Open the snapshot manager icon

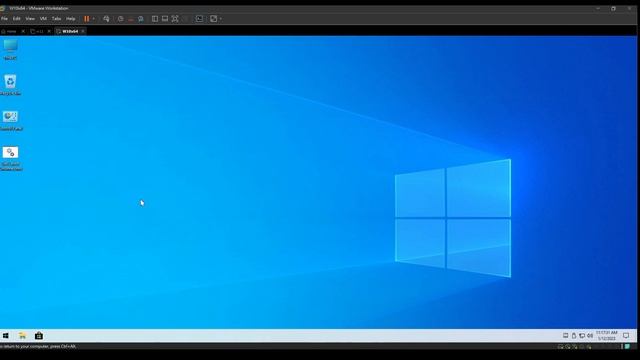141,19
